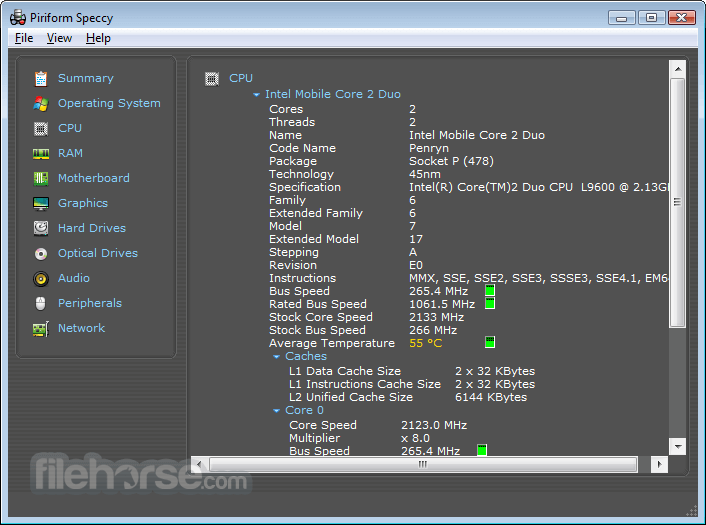Click the green graph icon beside Core 0 Bus Speed
The width and height of the screenshot is (706, 525).
(x=482, y=450)
